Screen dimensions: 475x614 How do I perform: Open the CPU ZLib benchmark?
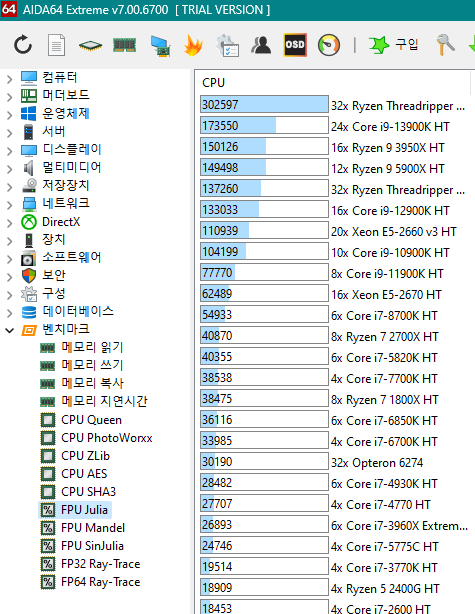coord(85,456)
